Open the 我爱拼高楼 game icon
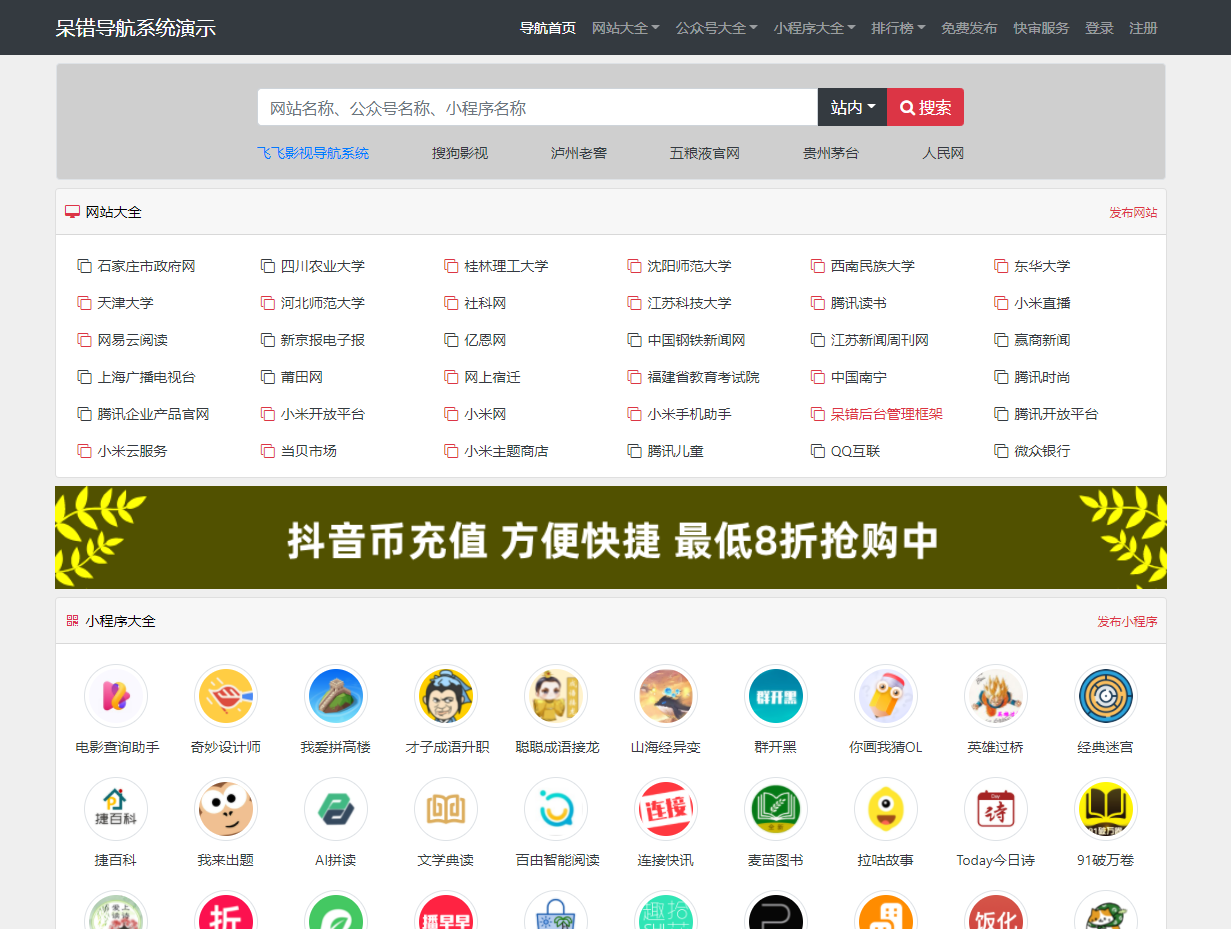 (336, 695)
